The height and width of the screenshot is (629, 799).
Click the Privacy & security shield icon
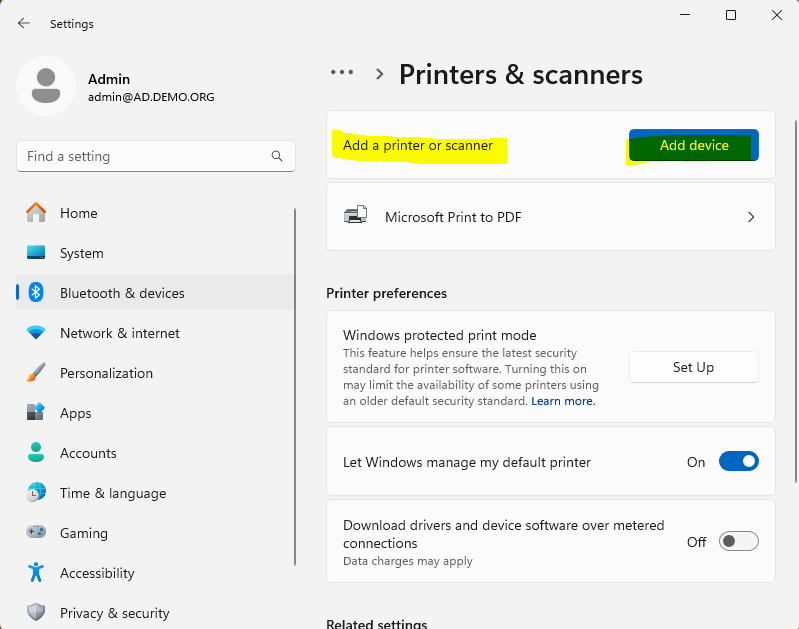coord(36,612)
